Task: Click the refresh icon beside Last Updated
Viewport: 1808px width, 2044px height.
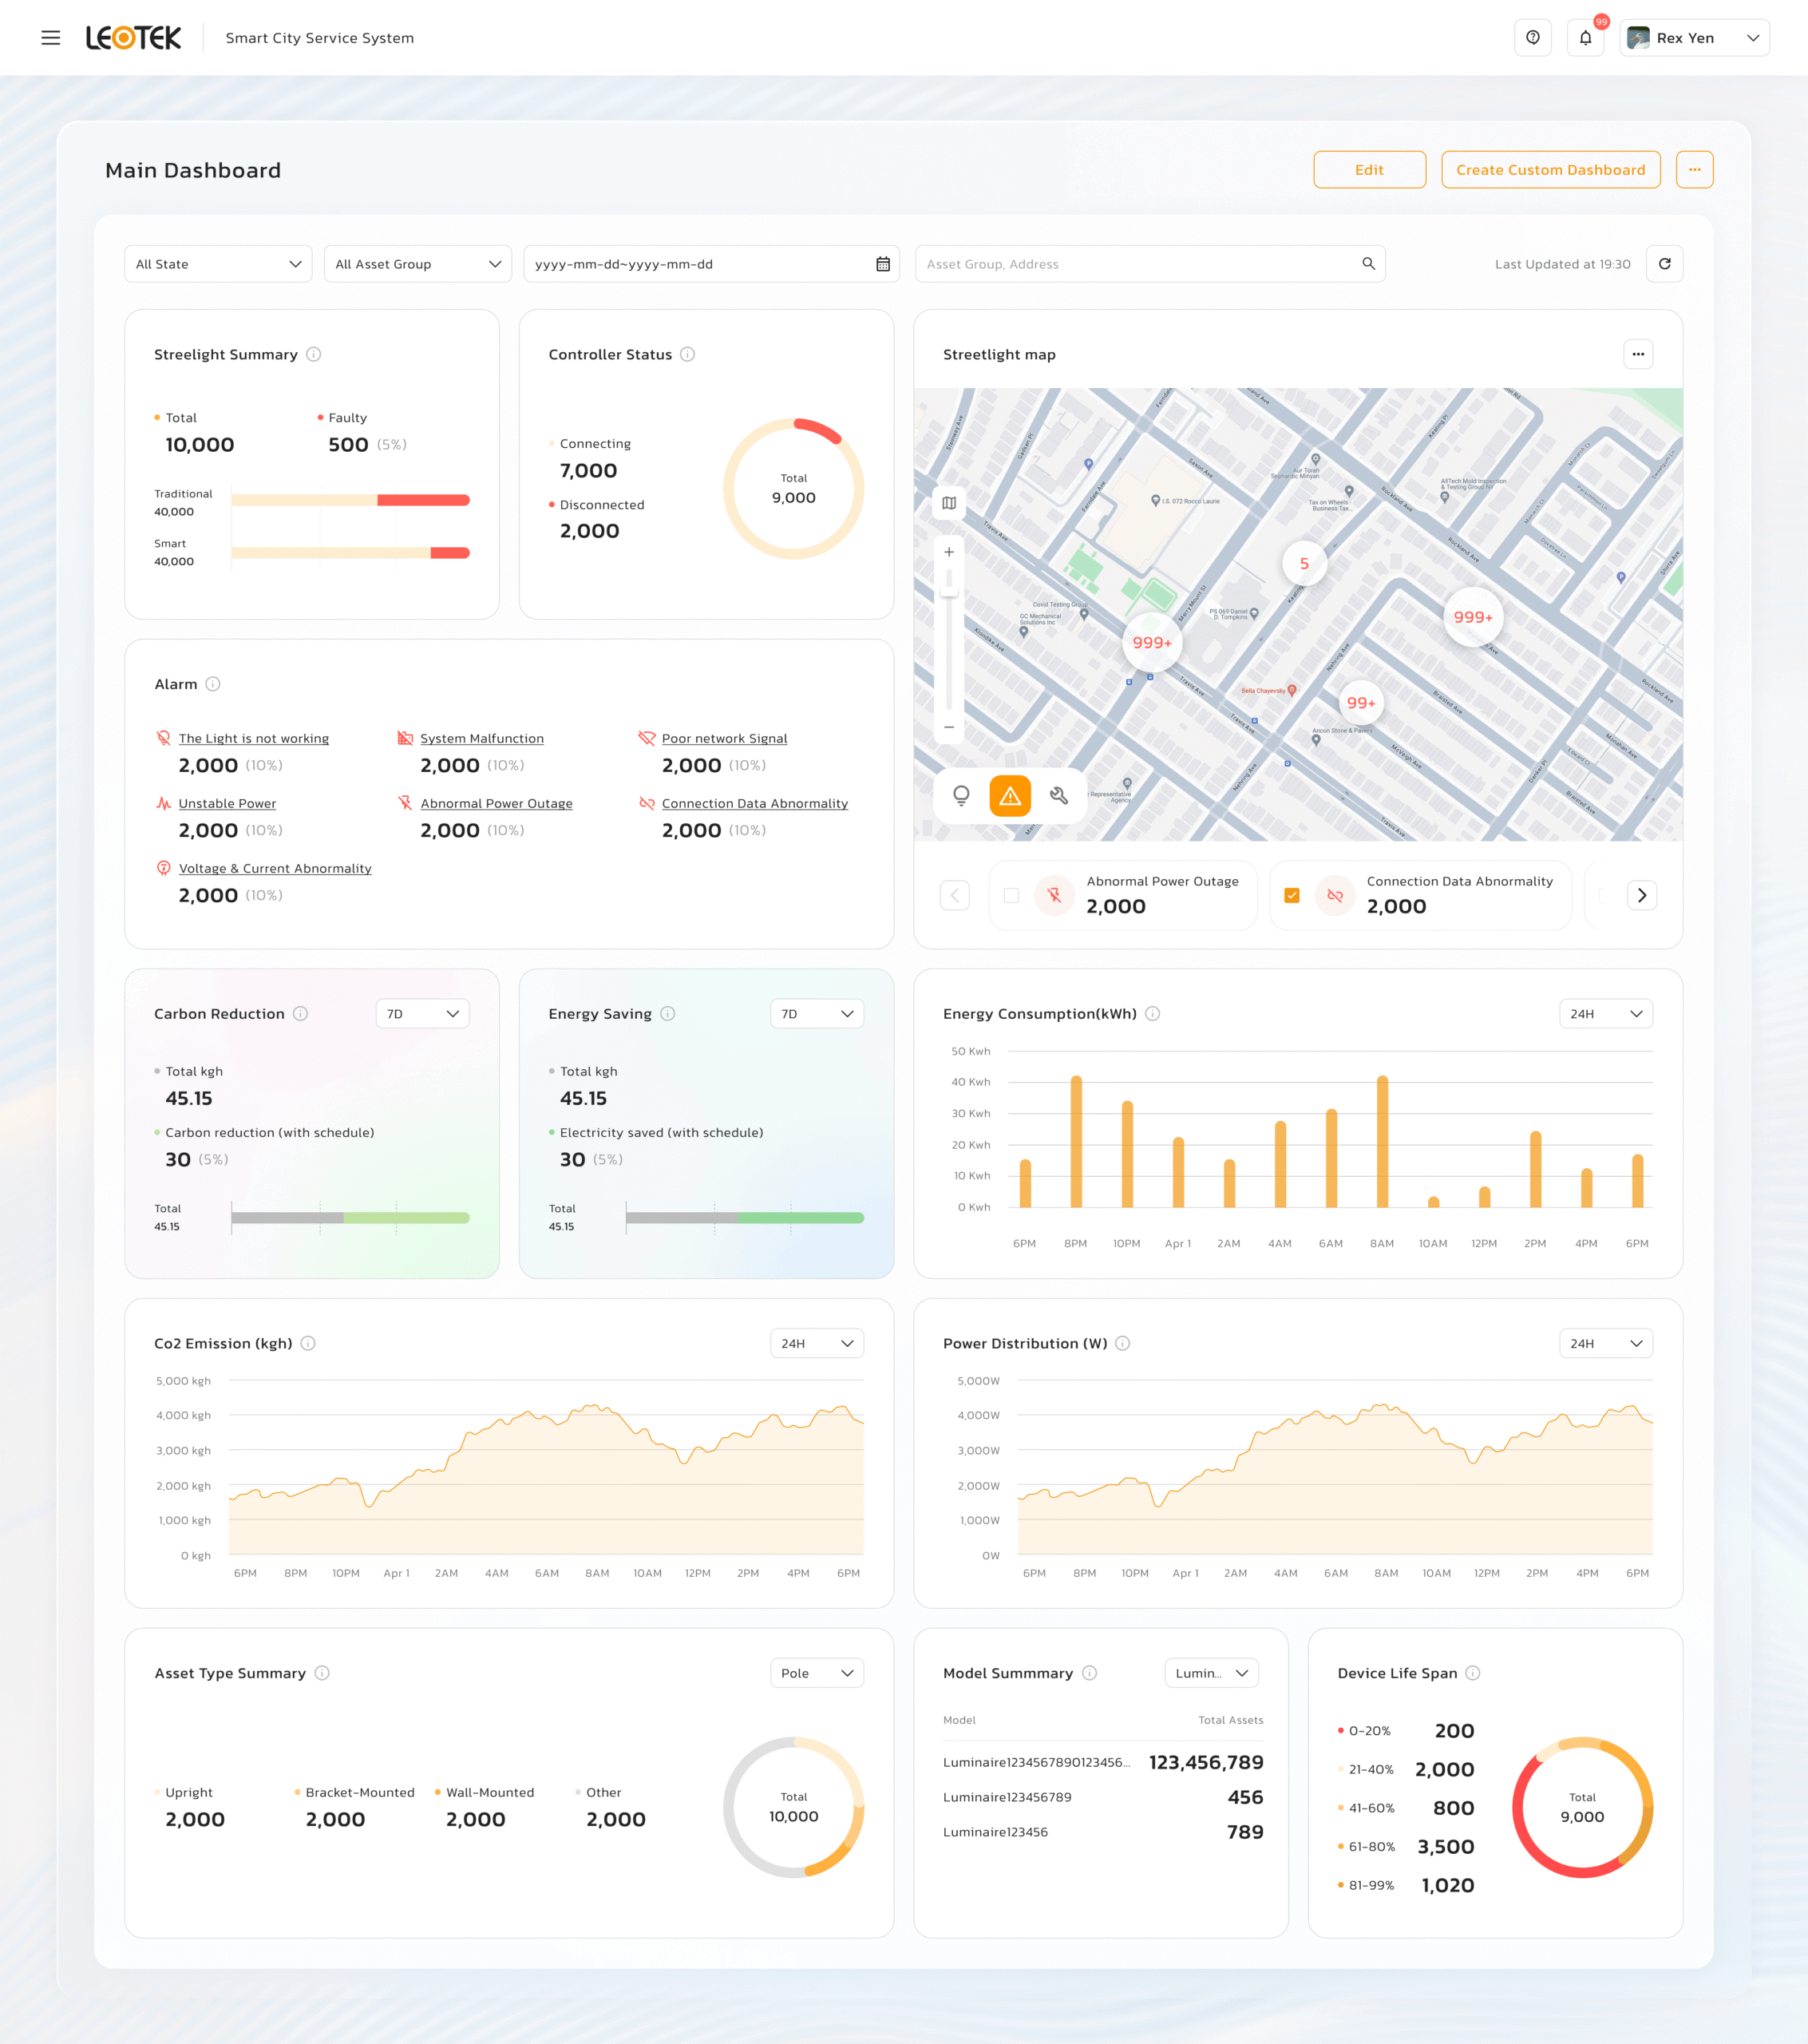Action: pyautogui.click(x=1664, y=264)
